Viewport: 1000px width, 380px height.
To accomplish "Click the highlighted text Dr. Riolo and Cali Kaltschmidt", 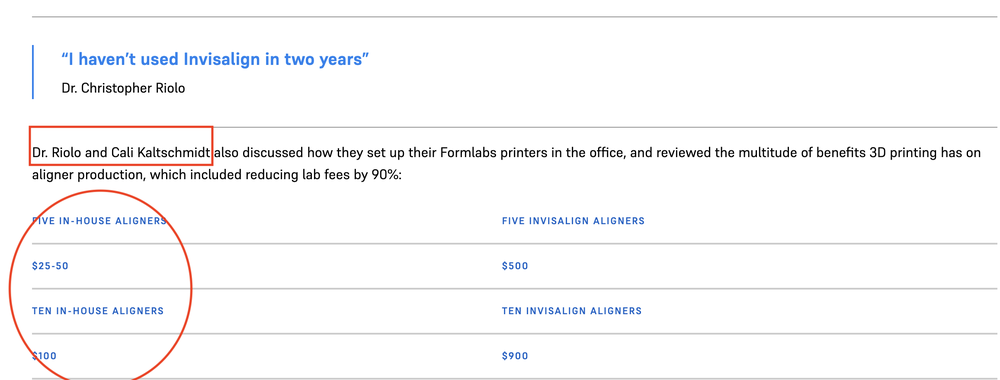I will (x=121, y=153).
